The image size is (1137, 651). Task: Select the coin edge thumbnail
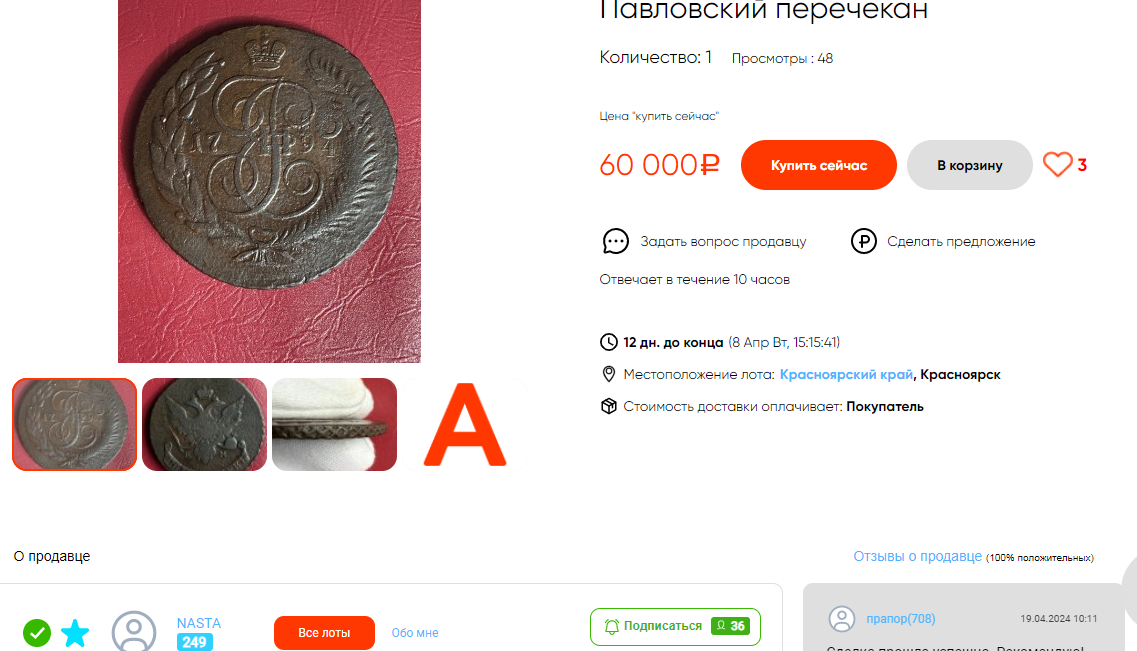pyautogui.click(x=334, y=424)
